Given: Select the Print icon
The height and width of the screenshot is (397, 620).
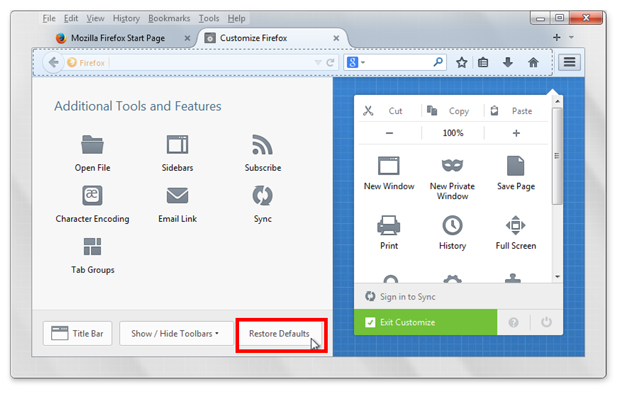Looking at the screenshot, I should point(389,225).
